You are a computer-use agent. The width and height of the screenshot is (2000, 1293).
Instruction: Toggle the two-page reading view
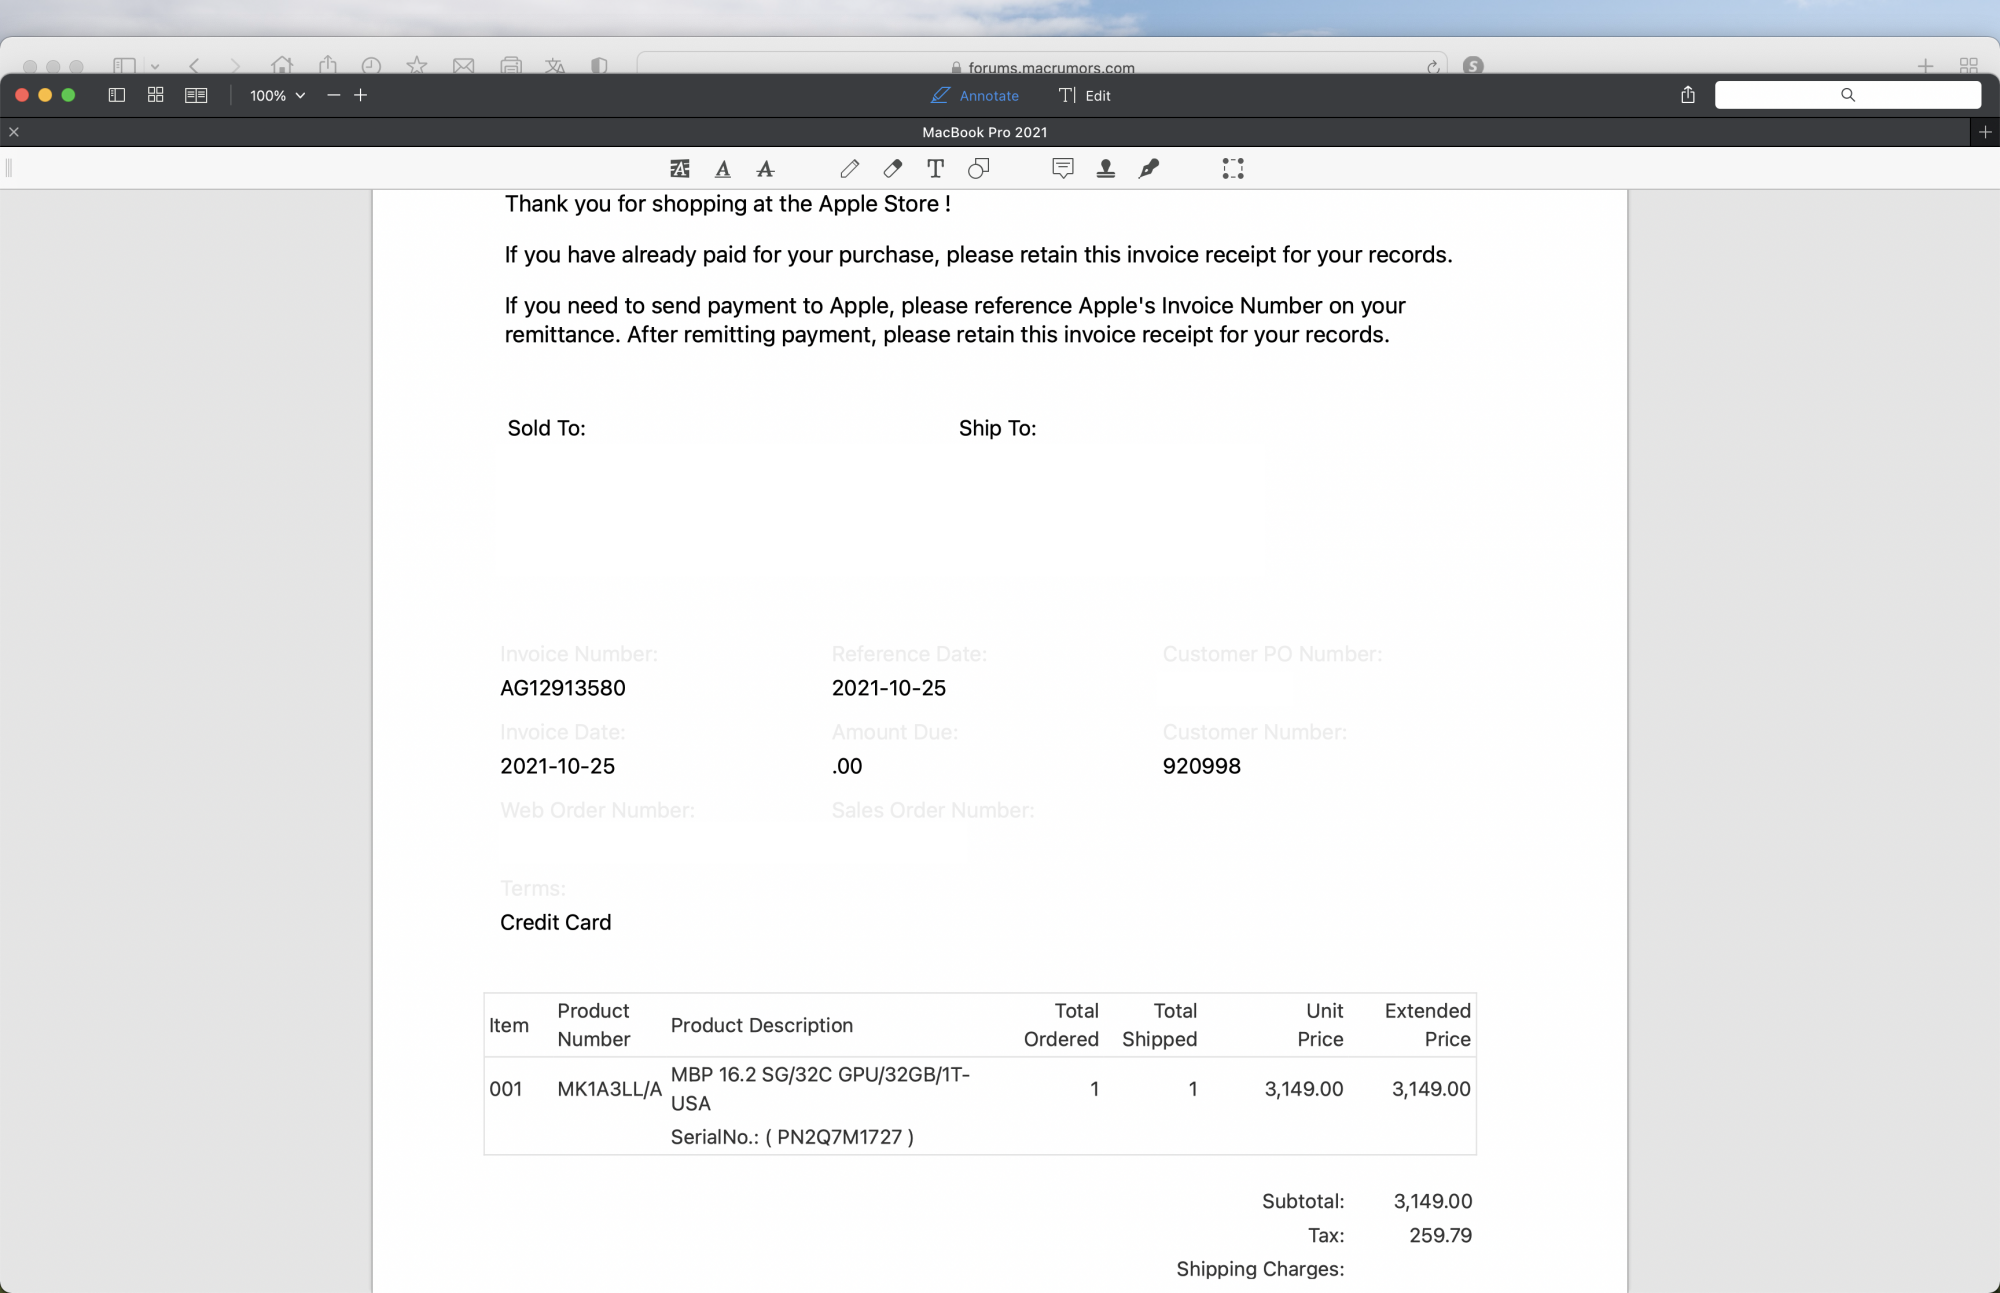[196, 95]
